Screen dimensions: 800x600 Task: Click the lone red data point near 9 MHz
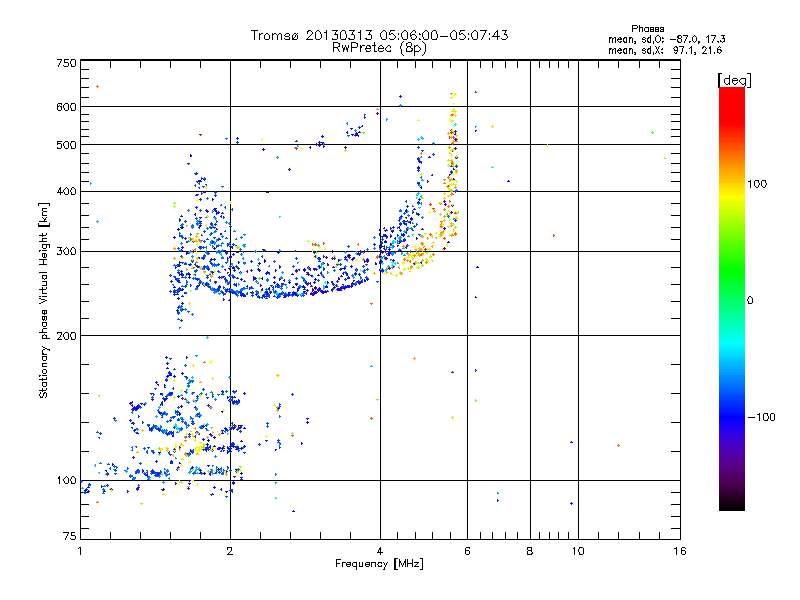click(x=554, y=236)
